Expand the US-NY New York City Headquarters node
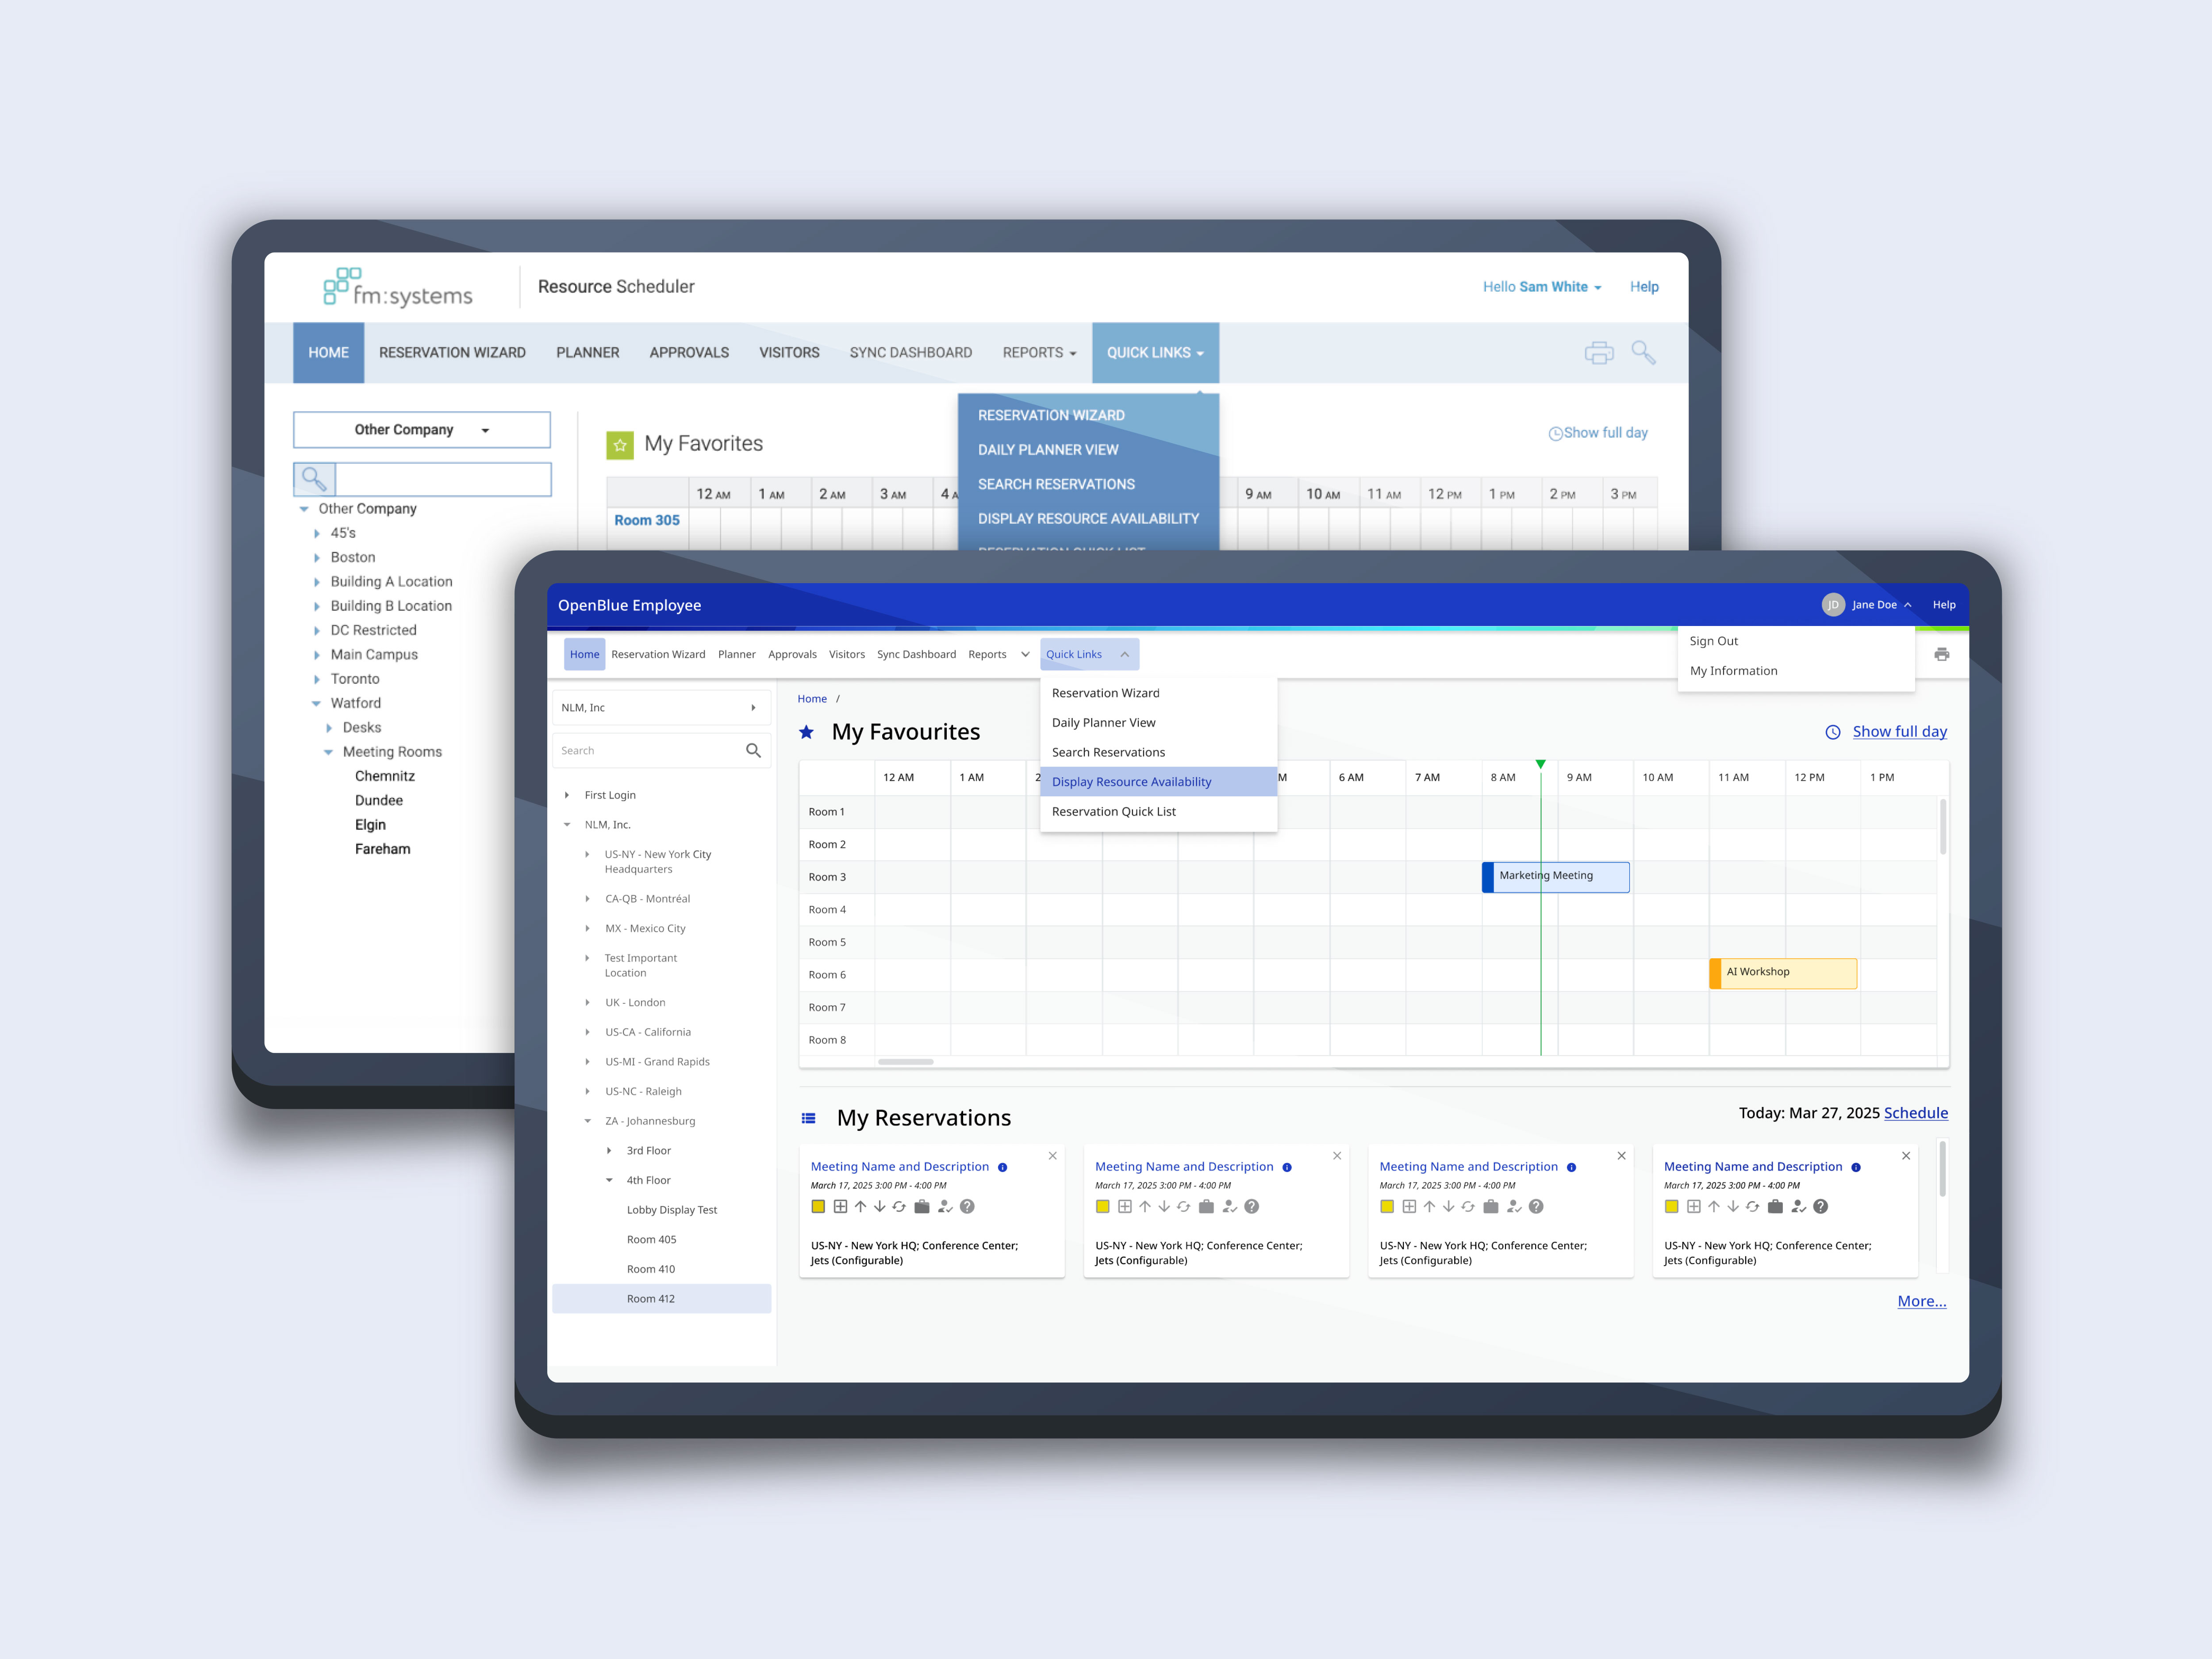2212x1659 pixels. coord(587,855)
